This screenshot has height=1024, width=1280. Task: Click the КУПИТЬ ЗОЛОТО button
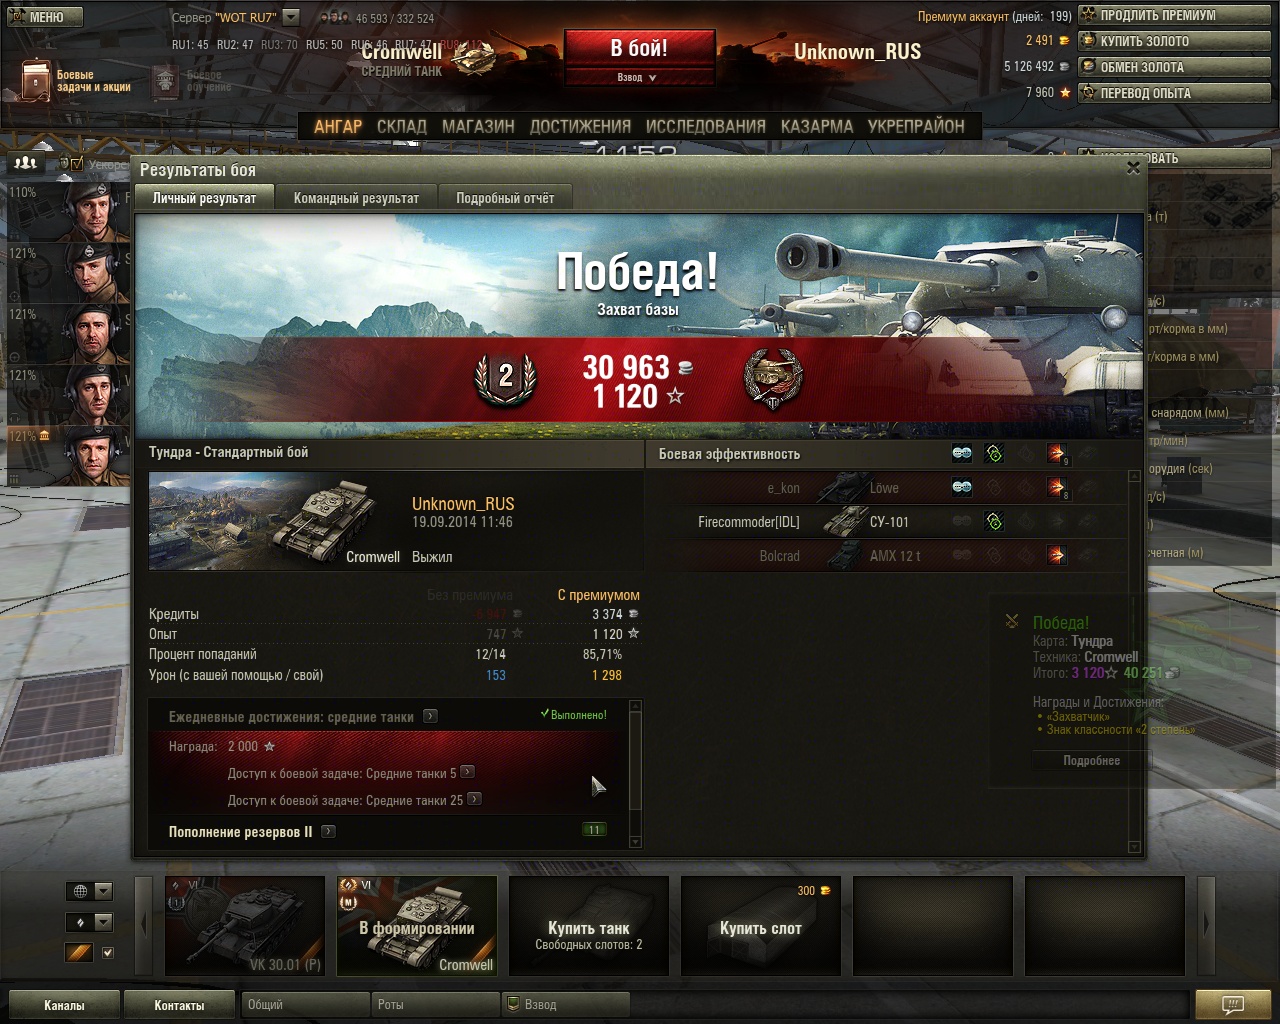pos(1174,41)
